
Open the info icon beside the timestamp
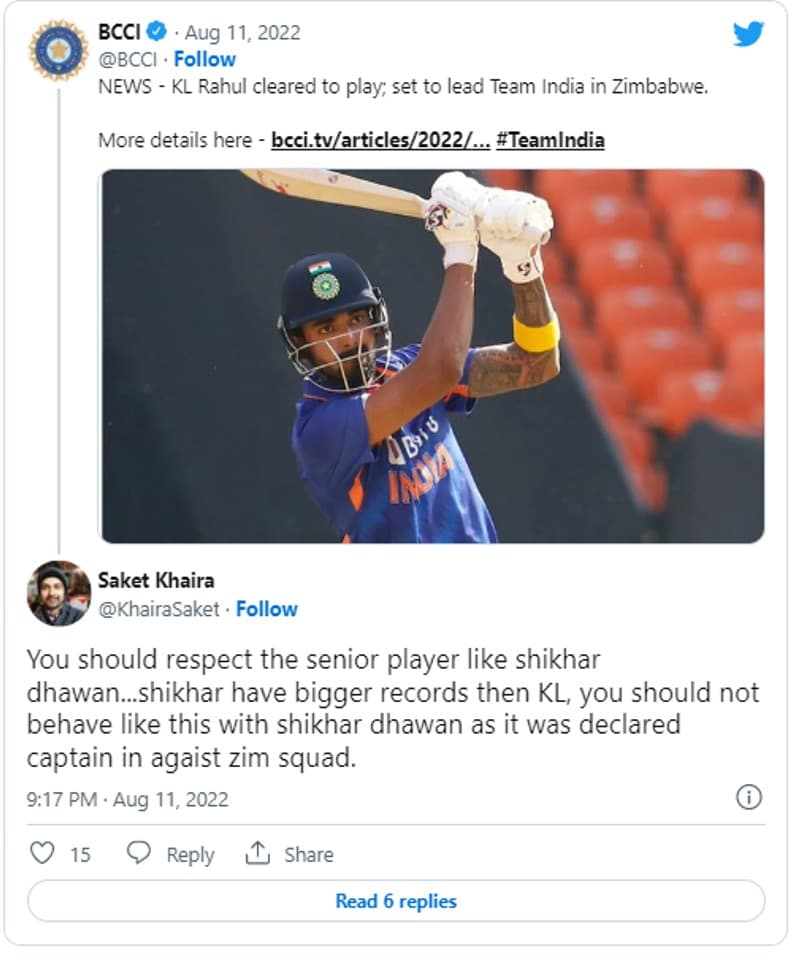748,797
